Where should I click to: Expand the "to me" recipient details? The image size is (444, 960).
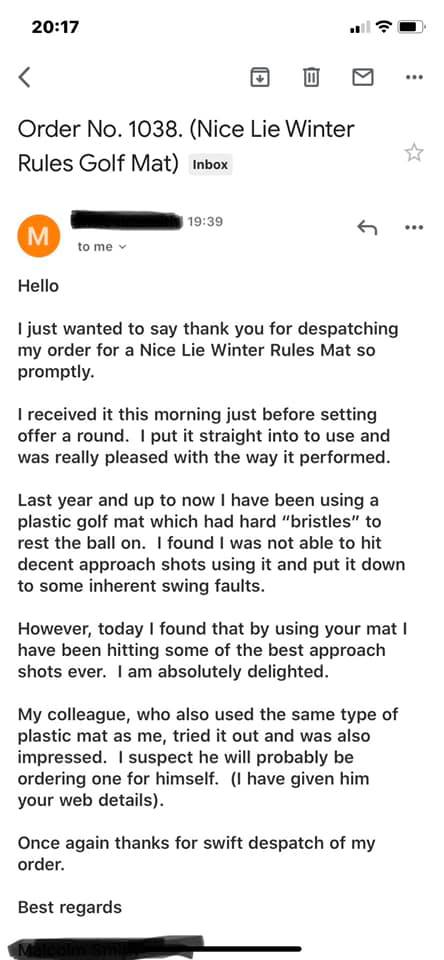pos(102,247)
